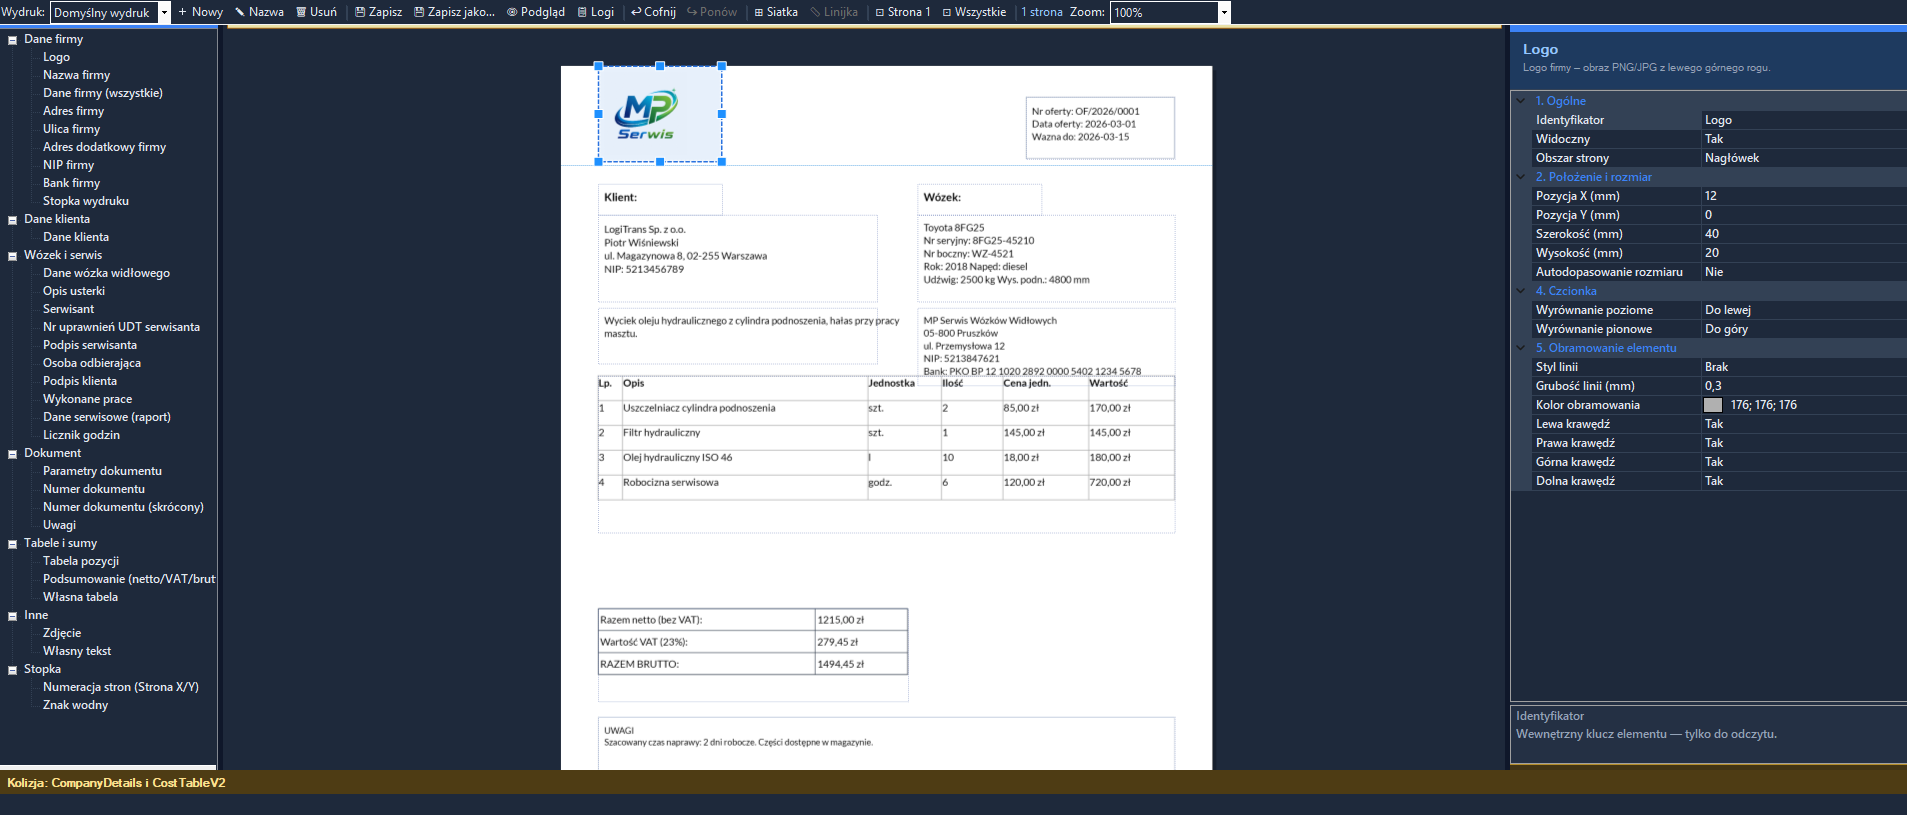Select Logo in the element tree
The image size is (1907, 815).
pos(56,57)
